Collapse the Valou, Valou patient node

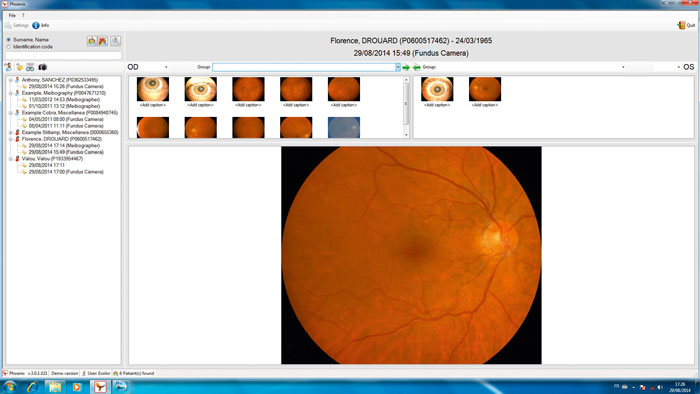click(11, 159)
